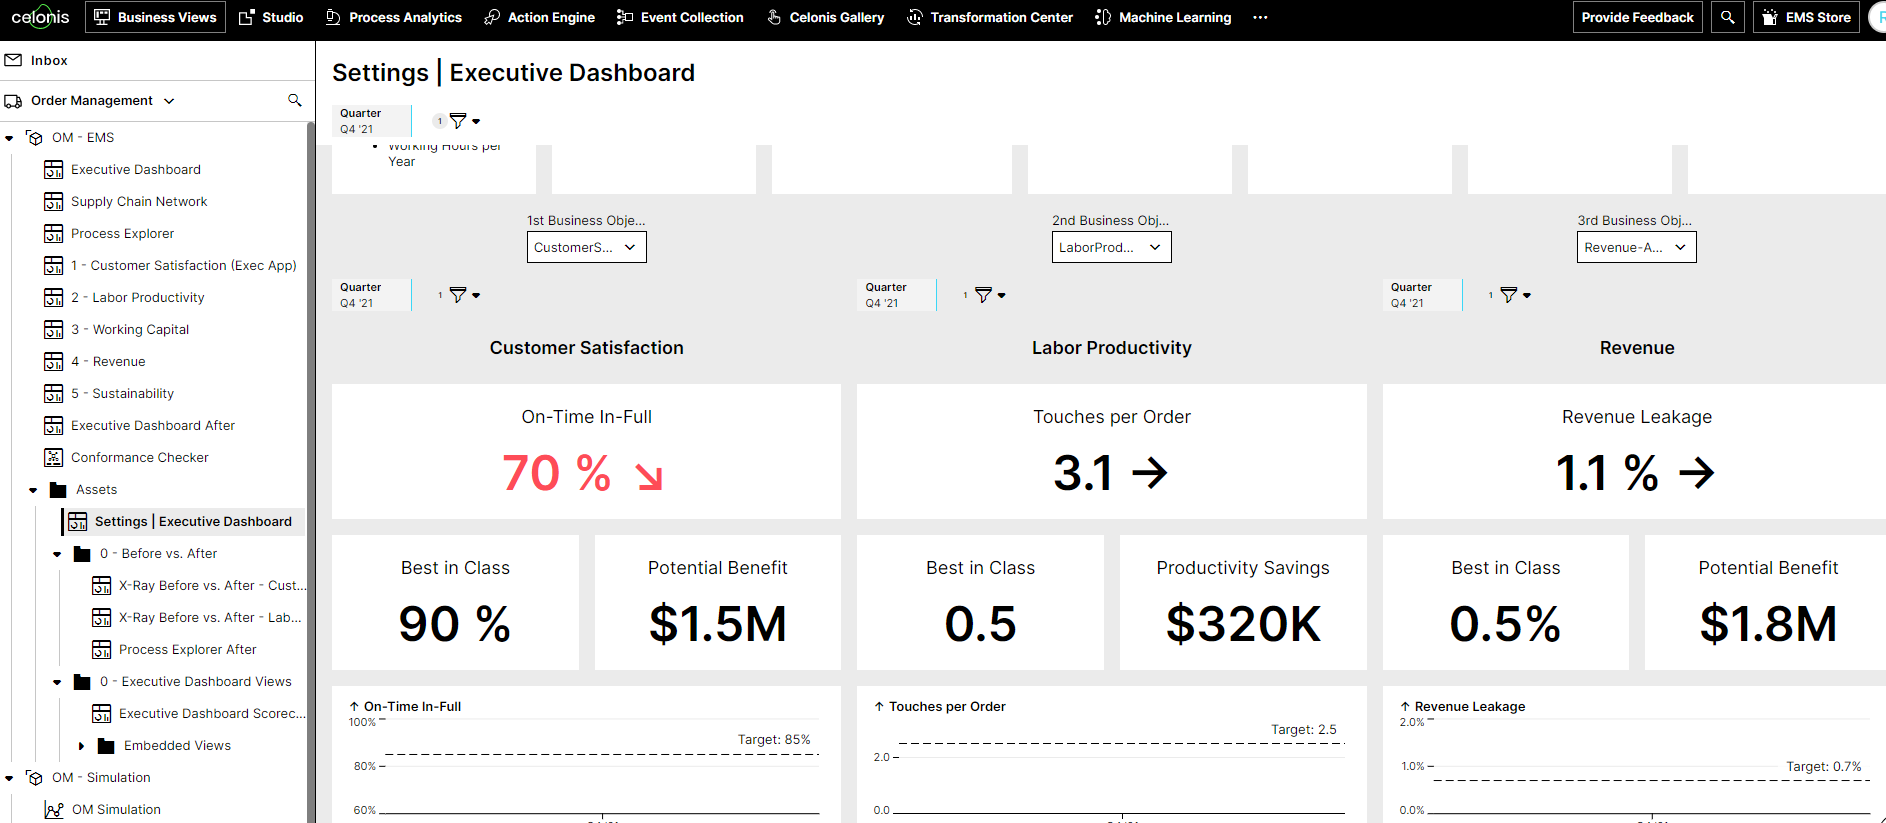Collapse 0 - Executive Dashboard Views folder
Image resolution: width=1886 pixels, height=823 pixels.
tap(57, 682)
